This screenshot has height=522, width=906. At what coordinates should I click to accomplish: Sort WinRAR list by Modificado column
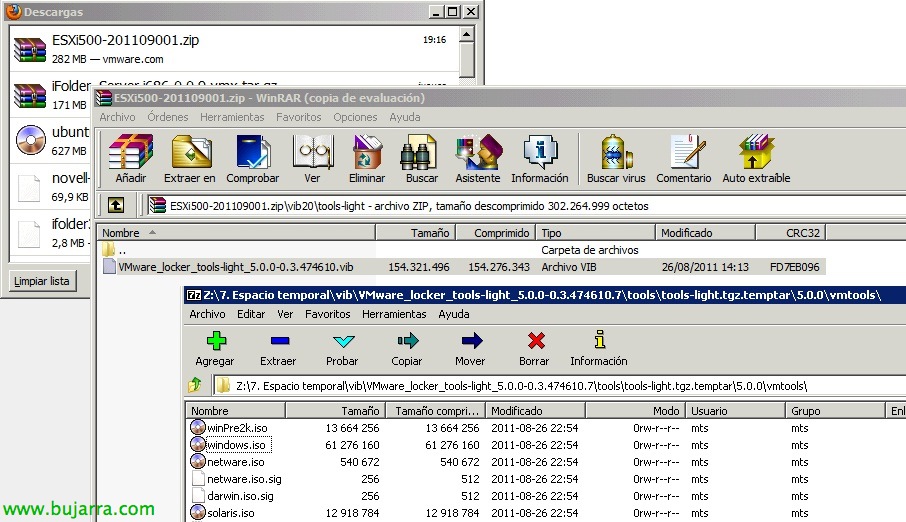705,232
